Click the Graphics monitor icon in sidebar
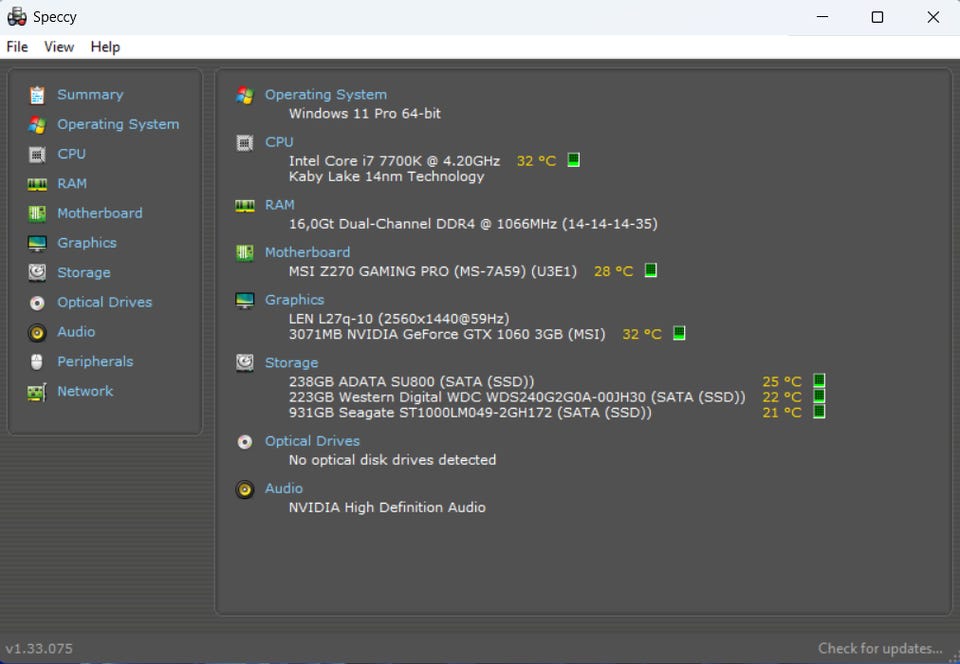Image resolution: width=960 pixels, height=664 pixels. point(37,243)
